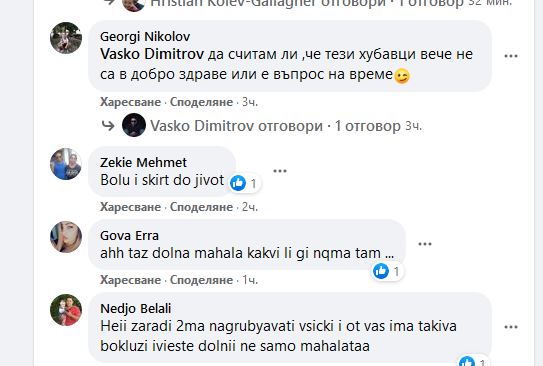Viewport: 543px width, 366px height.
Task: Click like reaction count on Zekie Mehmet's comment
Action: 245,183
